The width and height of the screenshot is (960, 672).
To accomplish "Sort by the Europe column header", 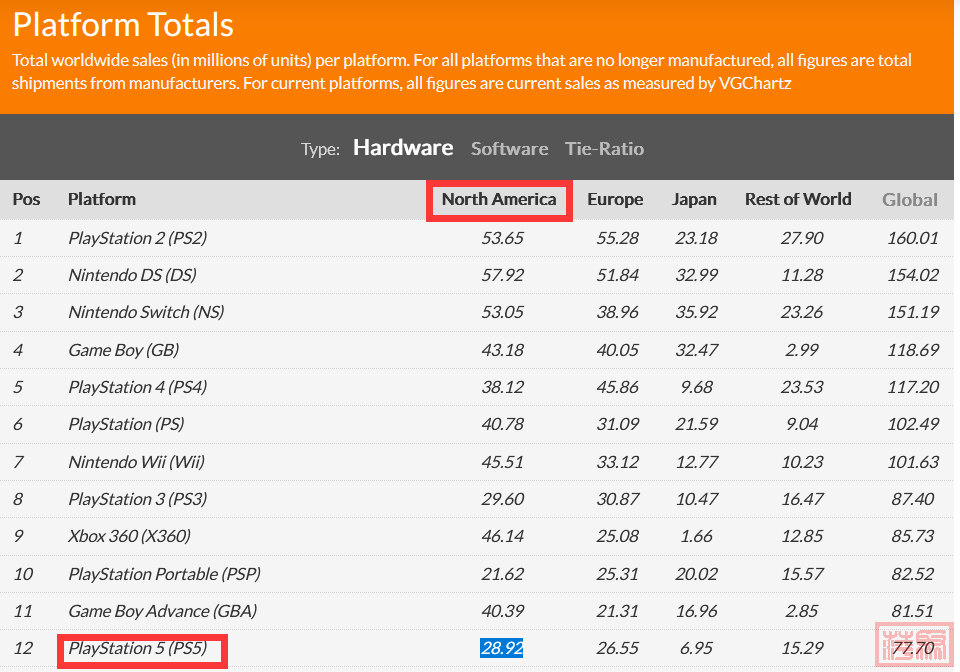I will [614, 199].
